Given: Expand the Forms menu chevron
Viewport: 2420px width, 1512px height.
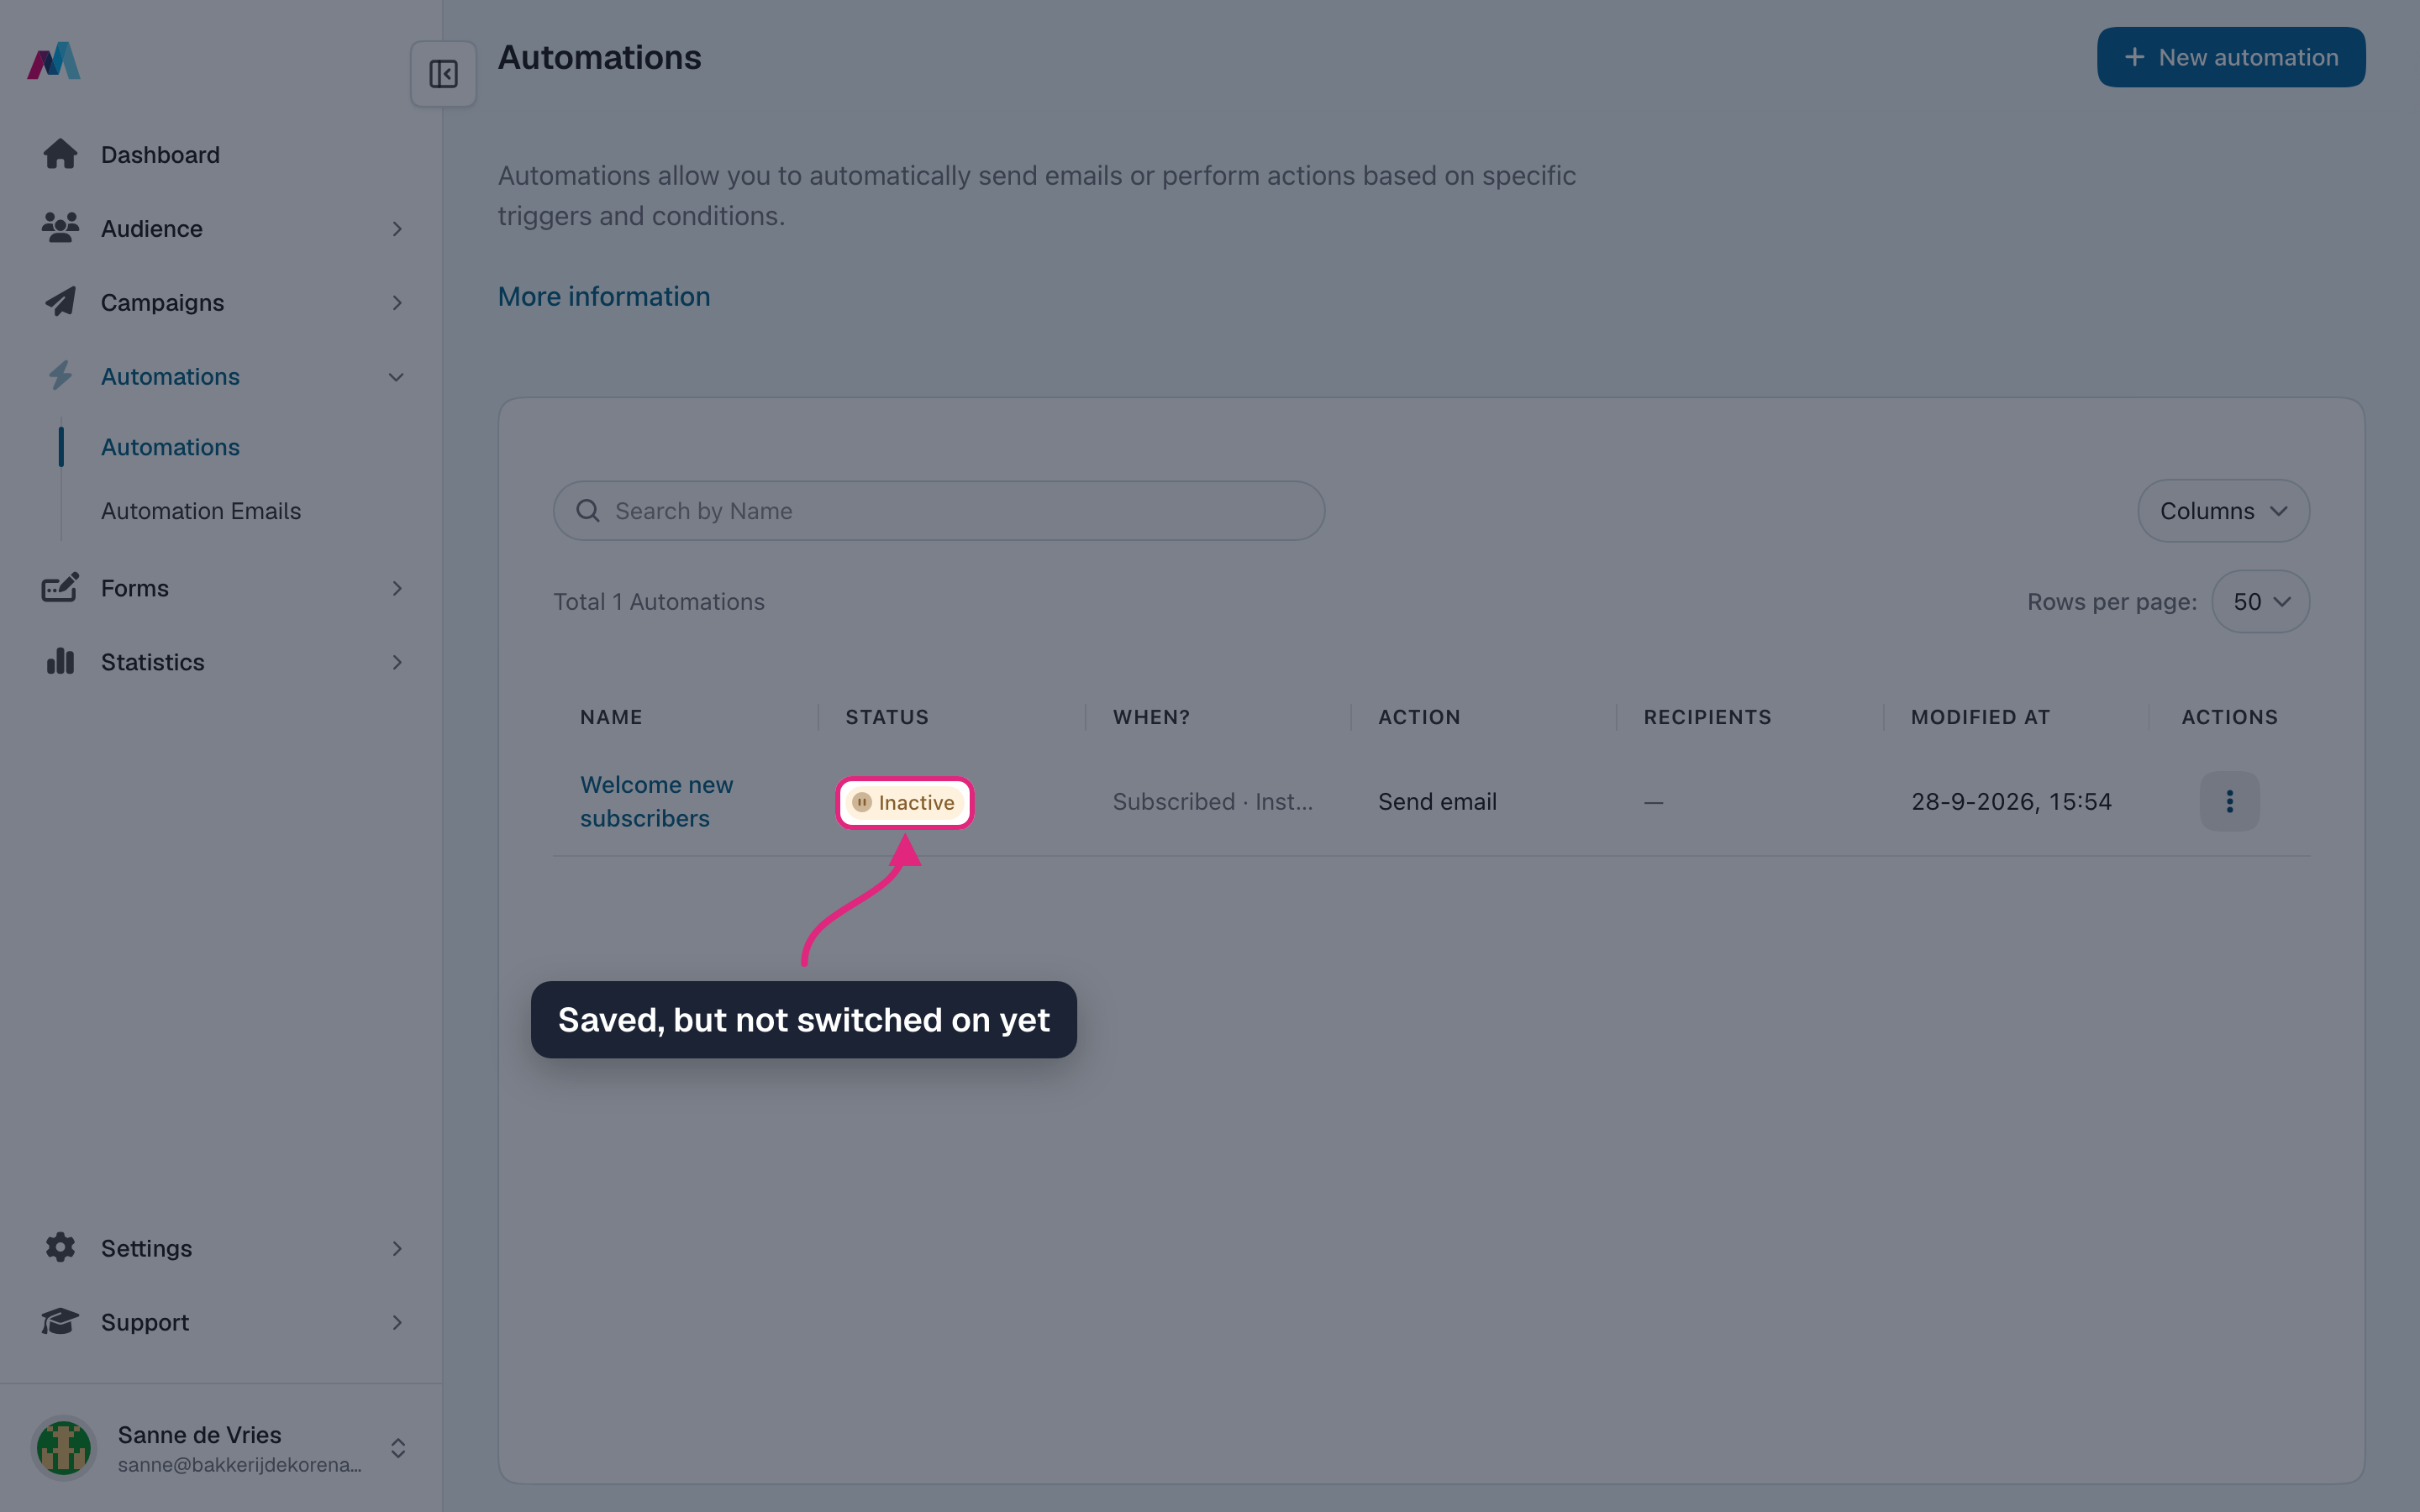Looking at the screenshot, I should tap(397, 589).
